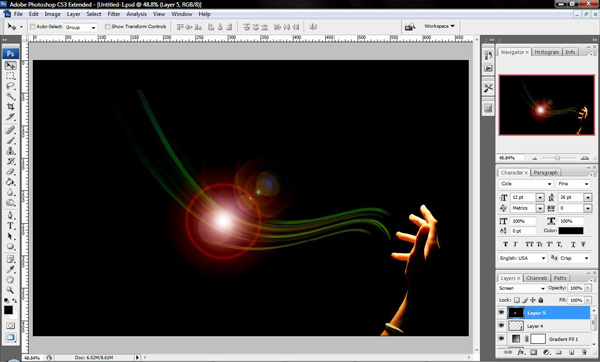Open the font style dropdown Fina
This screenshot has height=362, width=600.
[x=573, y=184]
